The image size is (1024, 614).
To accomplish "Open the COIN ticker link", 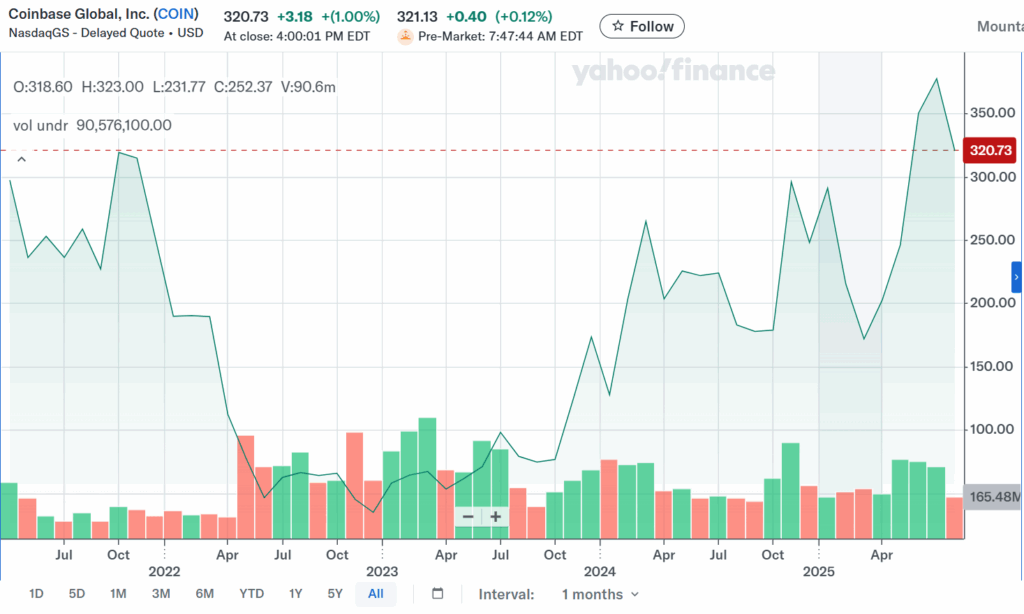I will [x=176, y=14].
